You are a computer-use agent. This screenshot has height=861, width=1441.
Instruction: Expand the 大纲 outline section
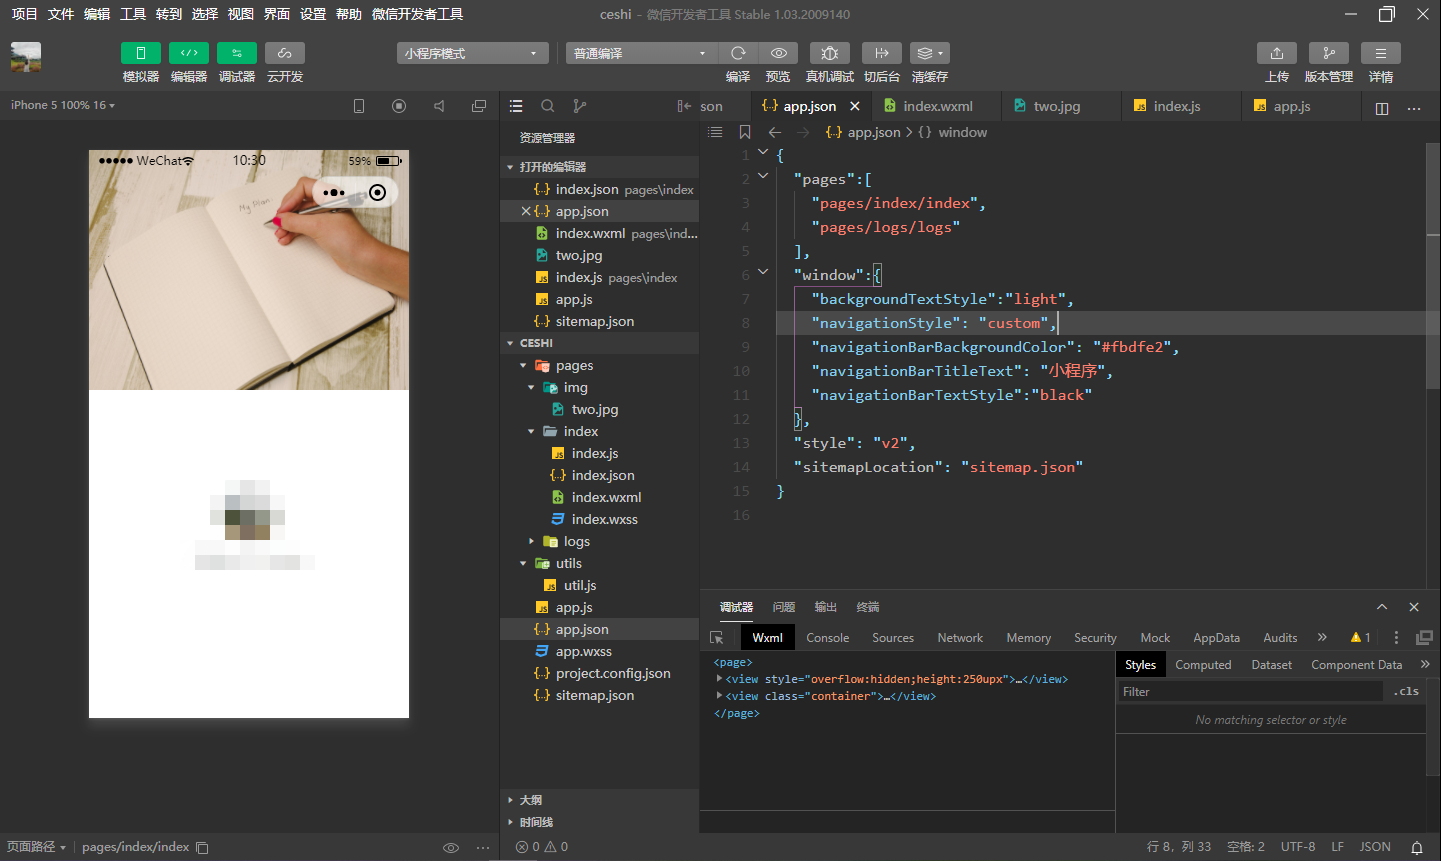(x=600, y=800)
